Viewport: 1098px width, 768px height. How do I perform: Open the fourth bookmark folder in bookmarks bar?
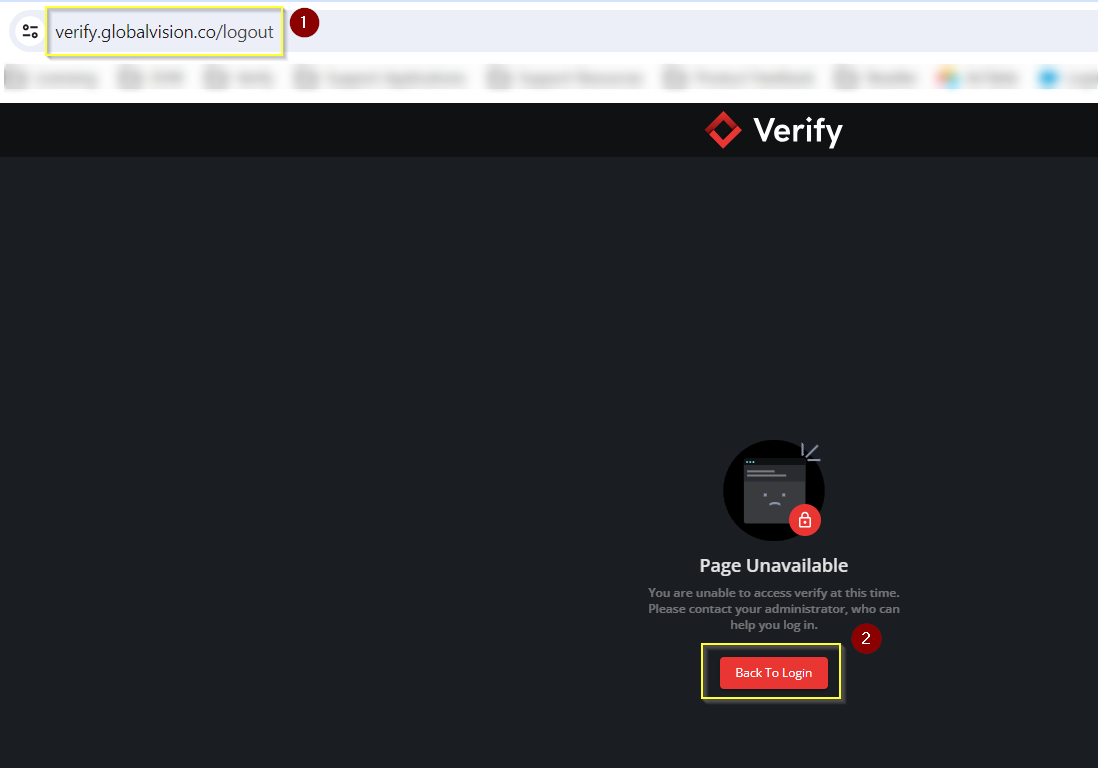point(380,78)
